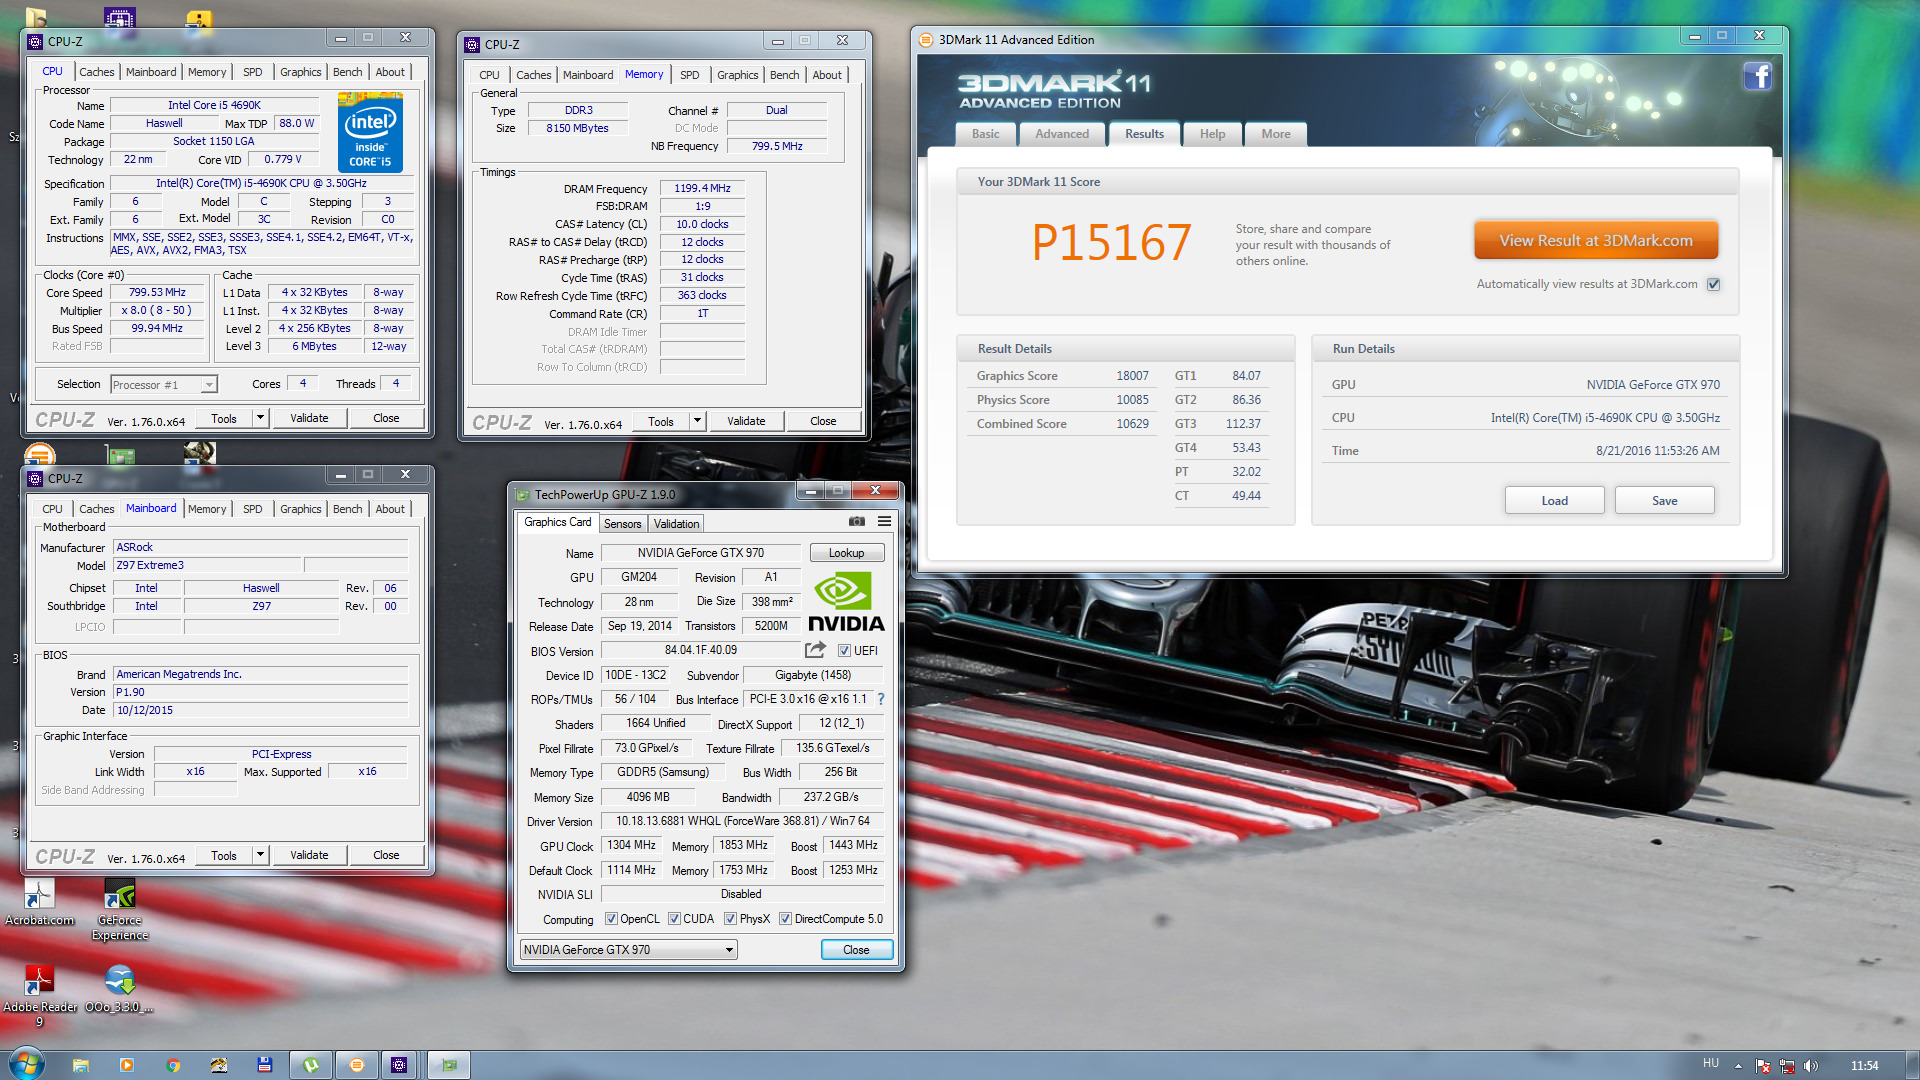Viewport: 1920px width, 1080px height.
Task: Toggle the UEFI checkbox in GPU-Z
Action: [x=844, y=651]
